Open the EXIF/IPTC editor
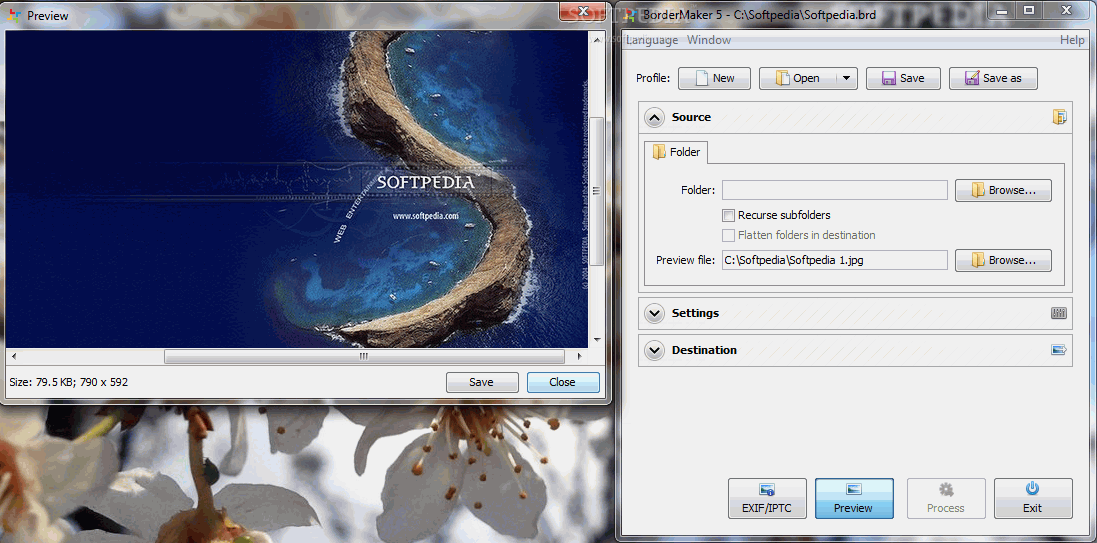 (x=767, y=498)
